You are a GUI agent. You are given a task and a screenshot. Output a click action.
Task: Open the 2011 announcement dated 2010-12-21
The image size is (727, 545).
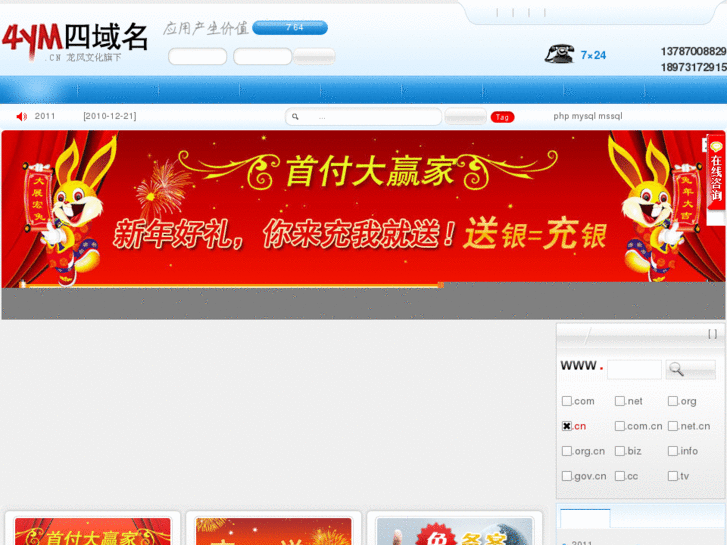85,116
